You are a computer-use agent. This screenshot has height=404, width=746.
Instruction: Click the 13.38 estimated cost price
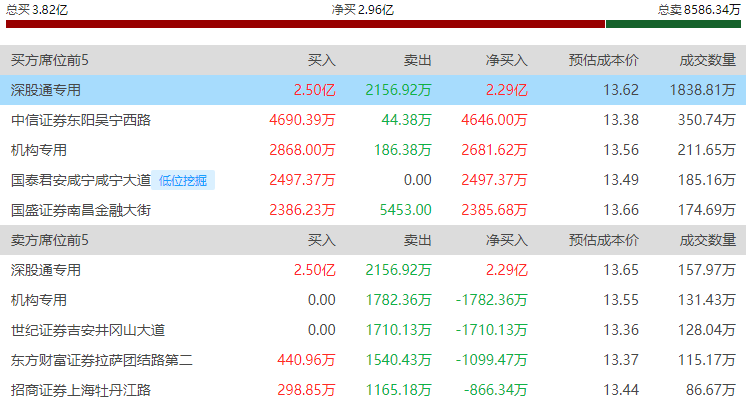[x=621, y=120]
